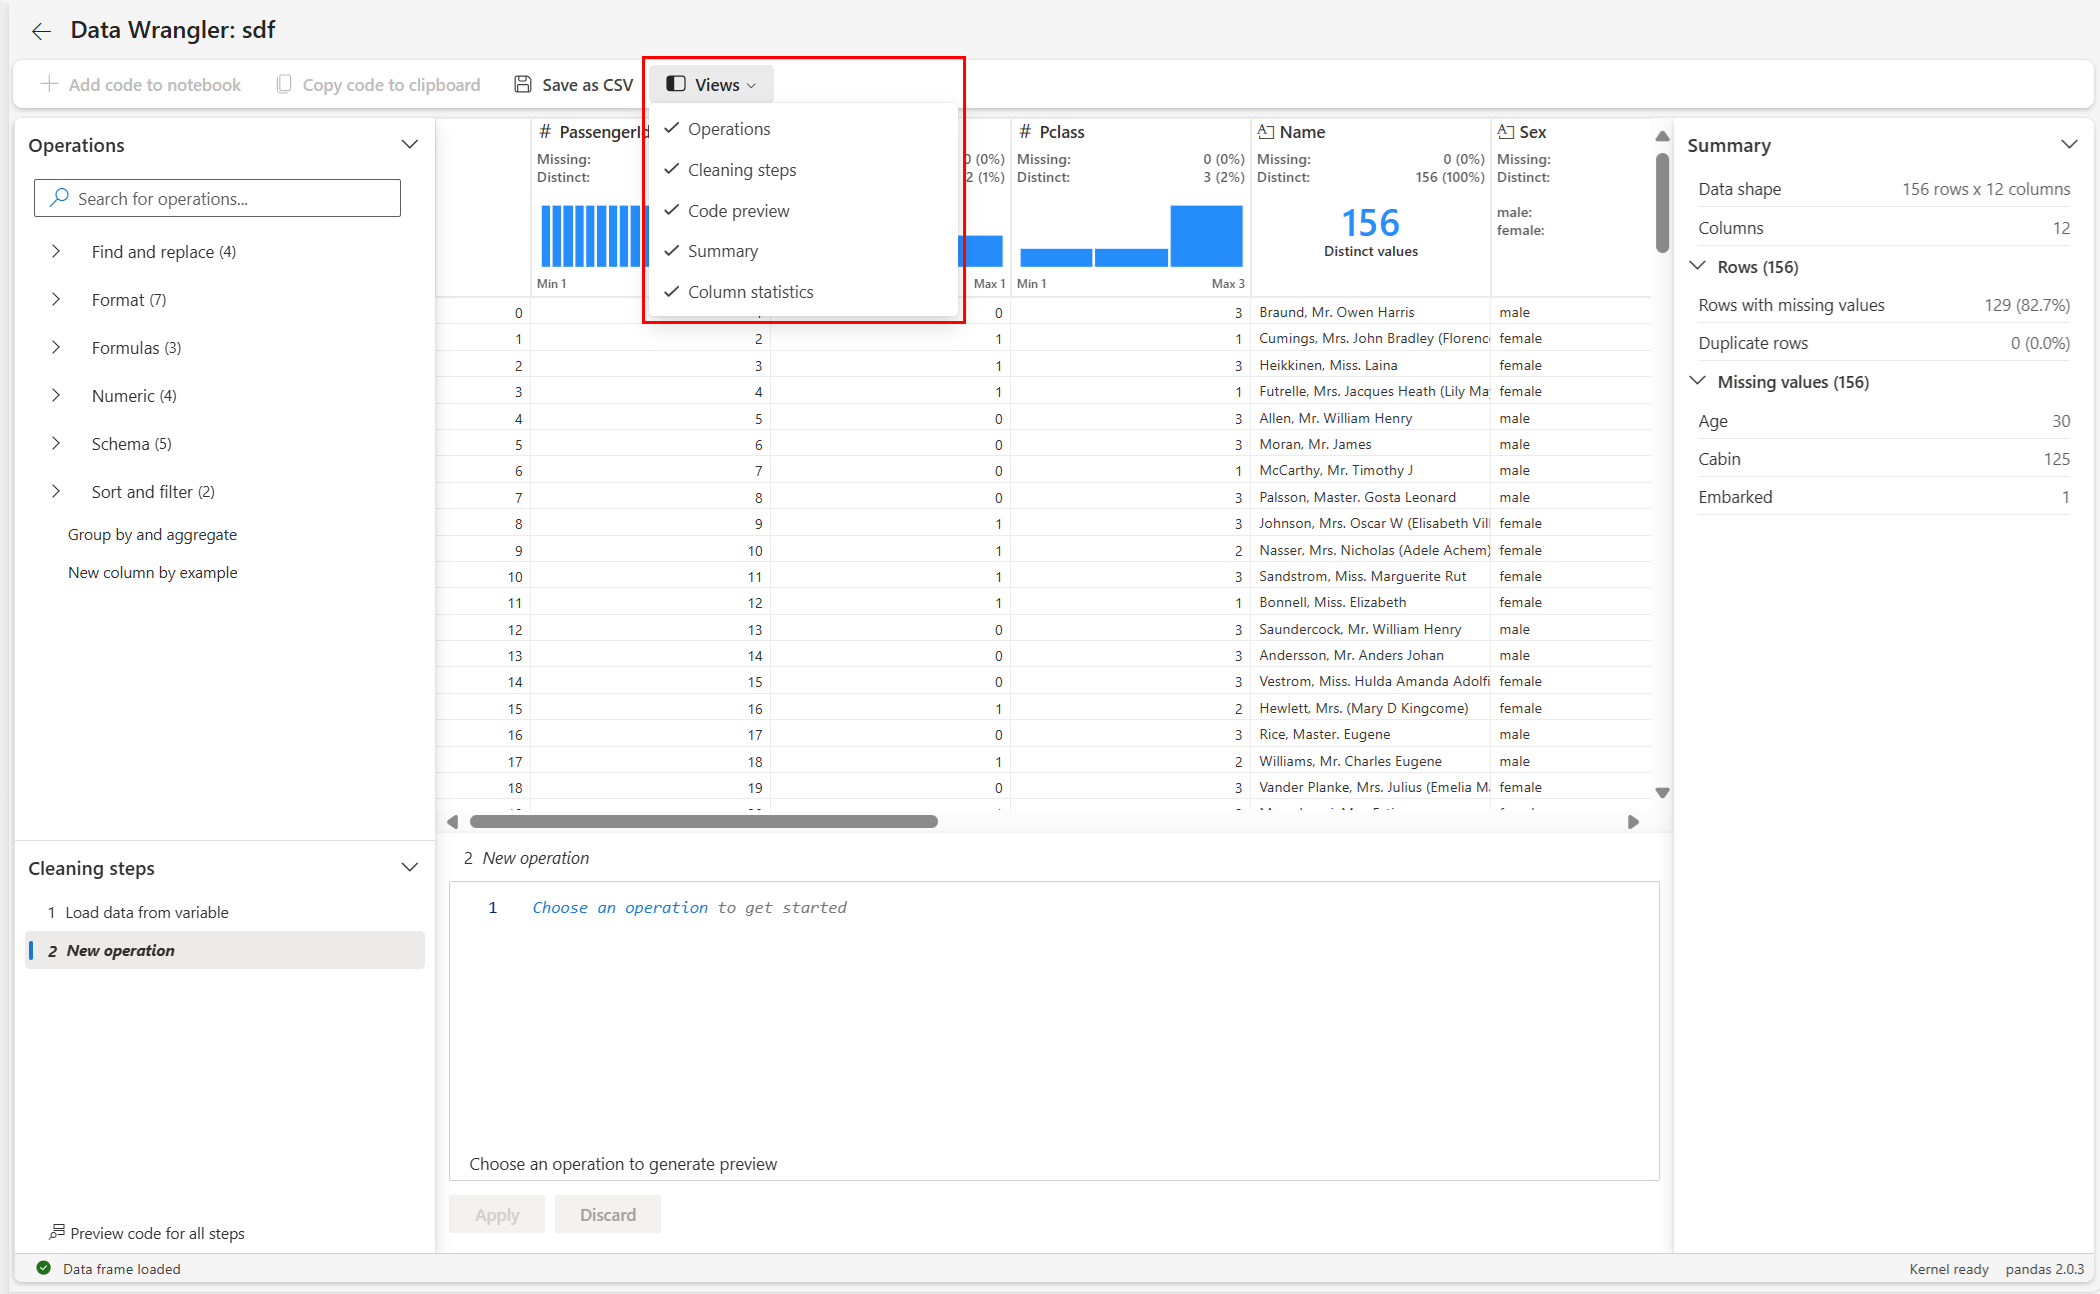Image resolution: width=2100 pixels, height=1294 pixels.
Task: Collapse the Summary panel chevron
Action: coord(2069,145)
